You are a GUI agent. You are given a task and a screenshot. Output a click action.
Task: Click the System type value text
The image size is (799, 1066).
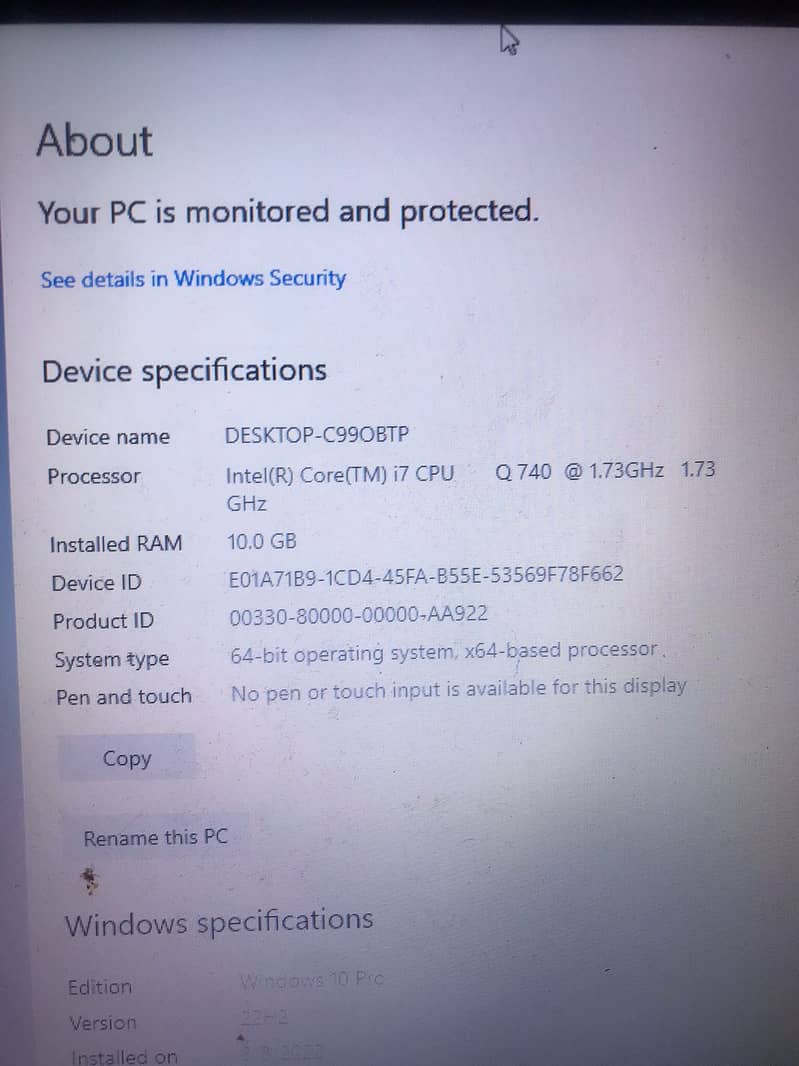447,653
